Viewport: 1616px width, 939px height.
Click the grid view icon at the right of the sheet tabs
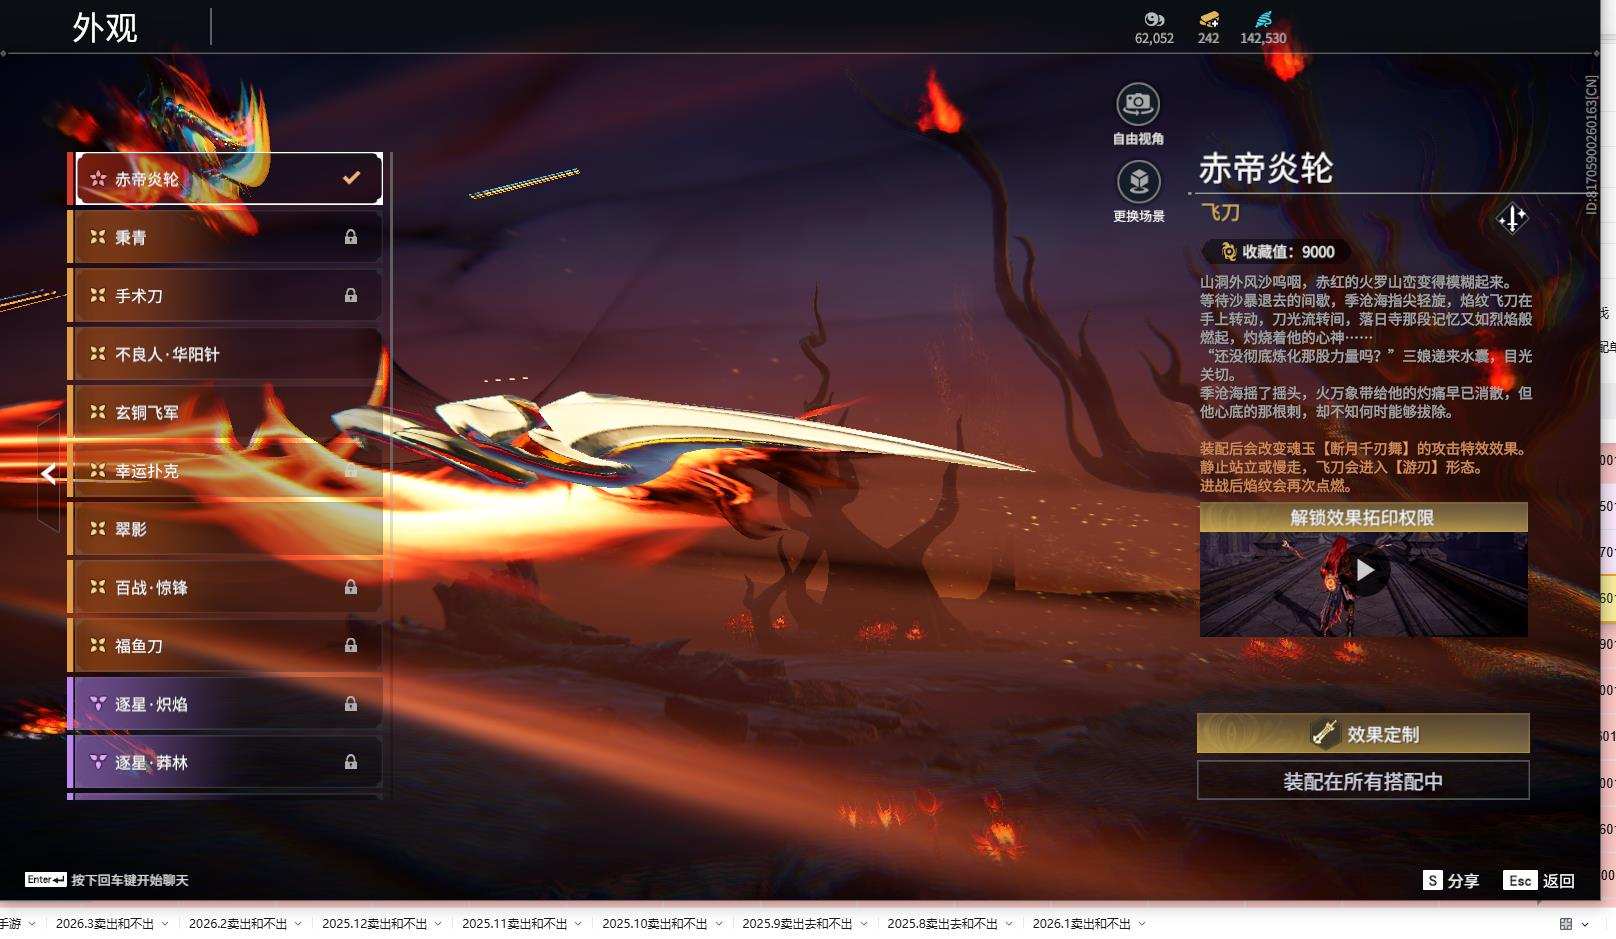coord(1566,924)
